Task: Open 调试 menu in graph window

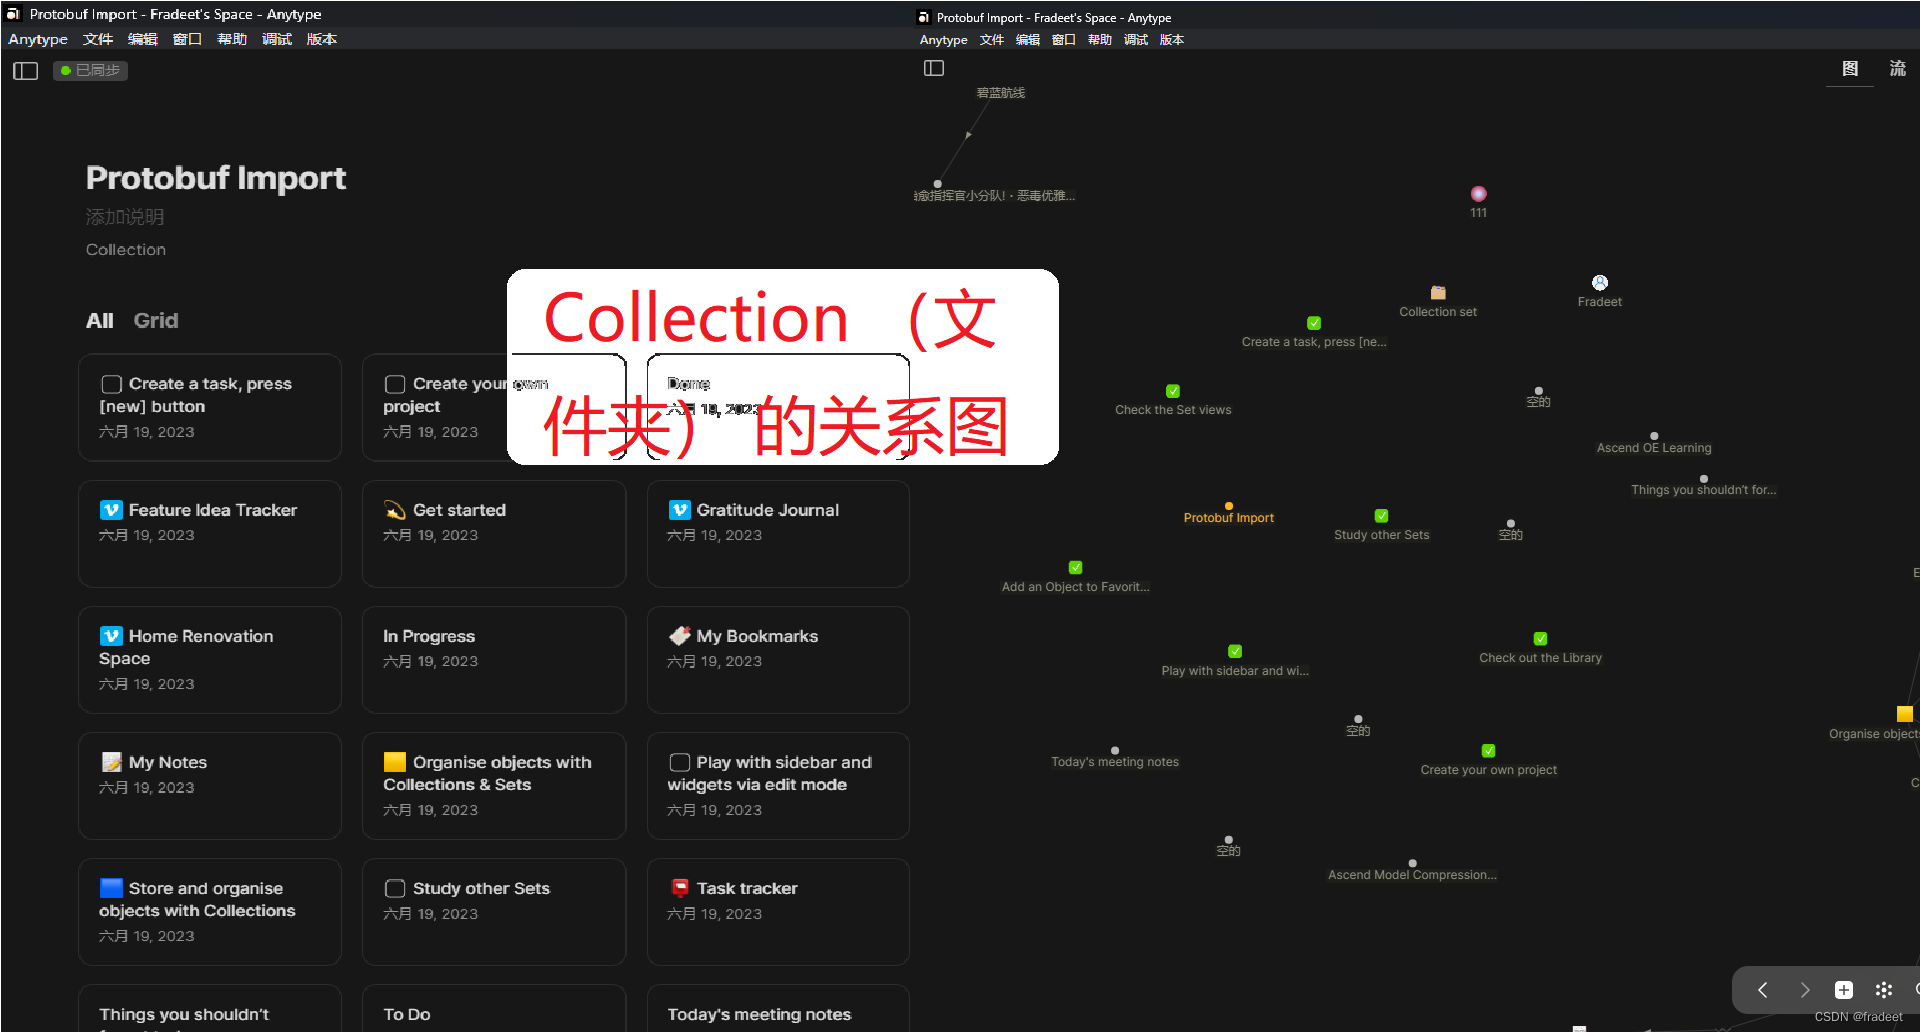Action: 1136,40
